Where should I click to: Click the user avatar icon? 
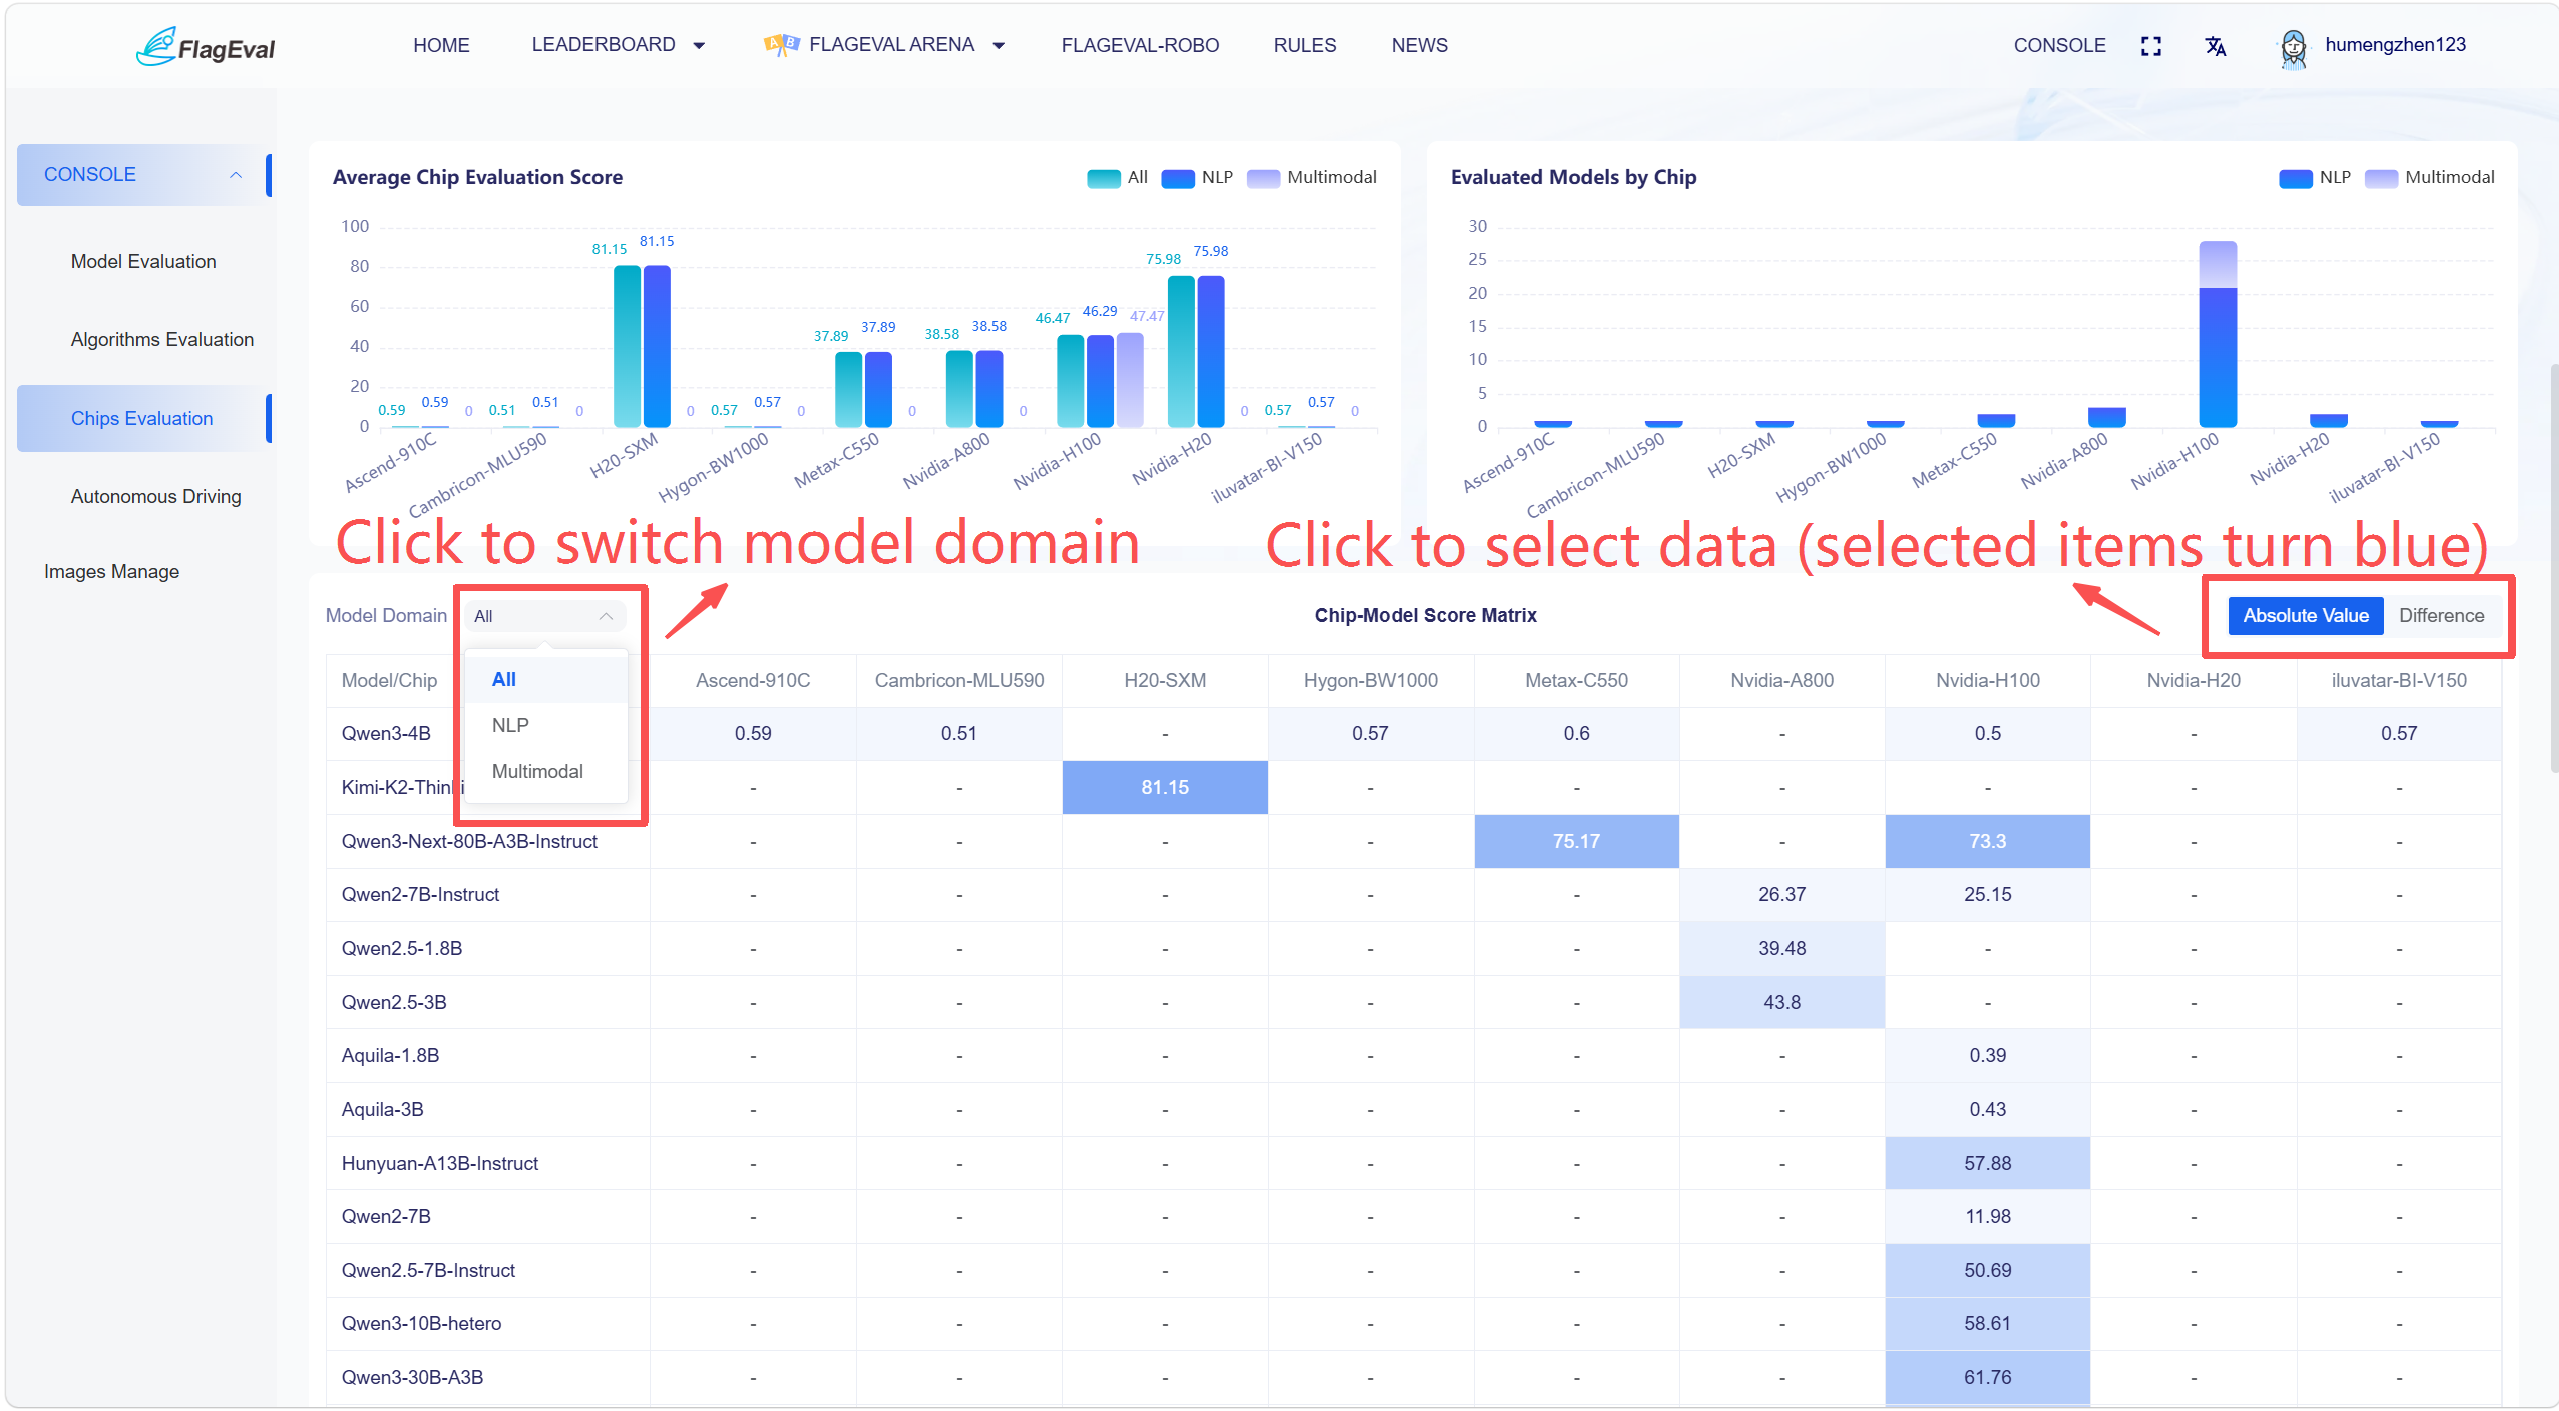[2294, 47]
